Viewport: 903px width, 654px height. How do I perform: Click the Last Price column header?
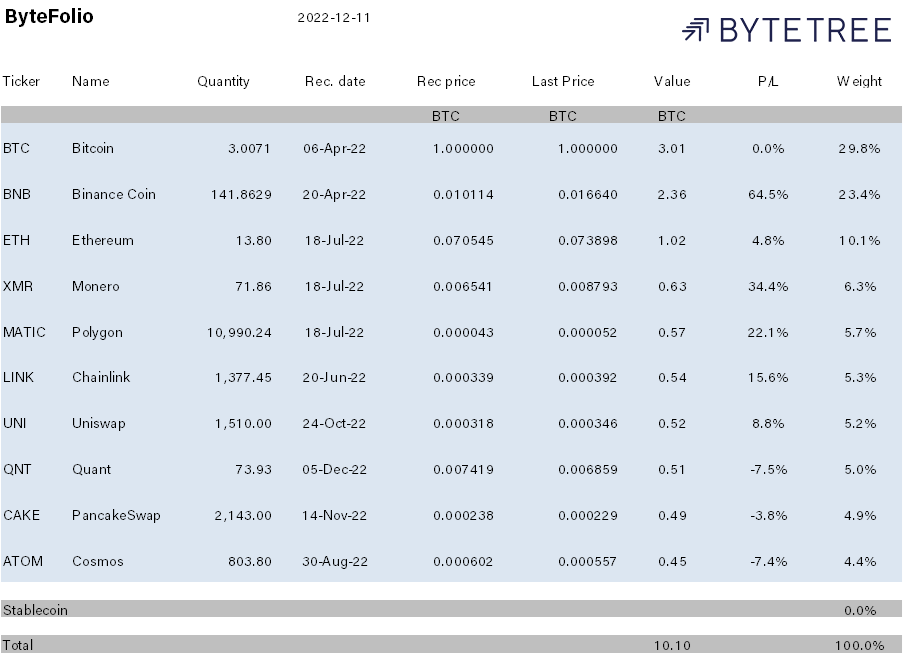click(x=563, y=81)
